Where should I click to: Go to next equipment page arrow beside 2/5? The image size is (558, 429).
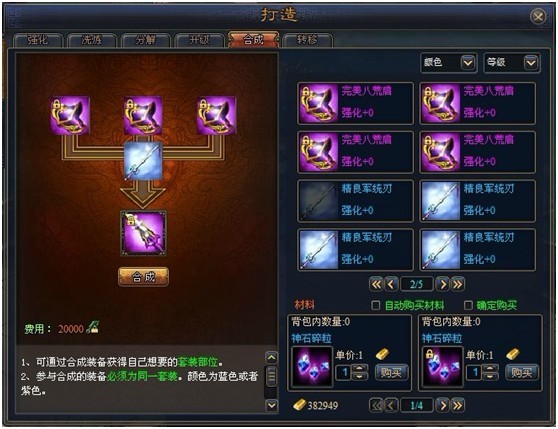pyautogui.click(x=442, y=284)
